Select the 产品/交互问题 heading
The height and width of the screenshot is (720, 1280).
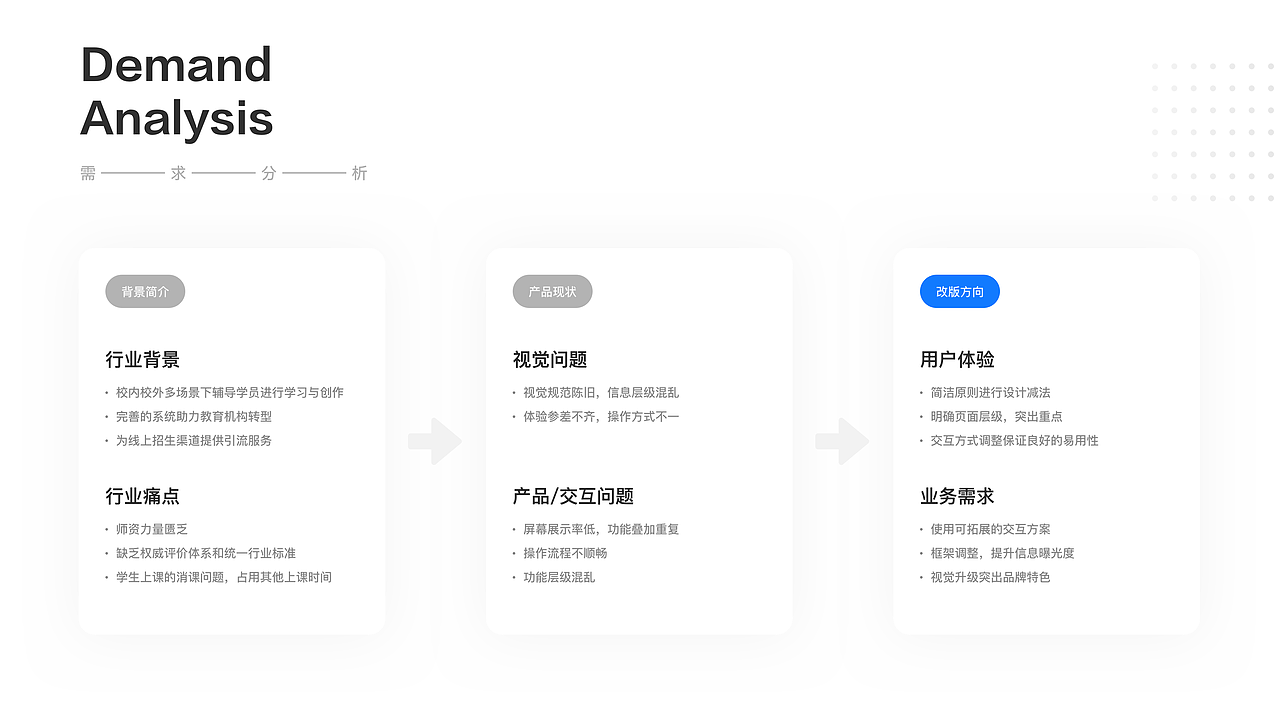[x=573, y=496]
